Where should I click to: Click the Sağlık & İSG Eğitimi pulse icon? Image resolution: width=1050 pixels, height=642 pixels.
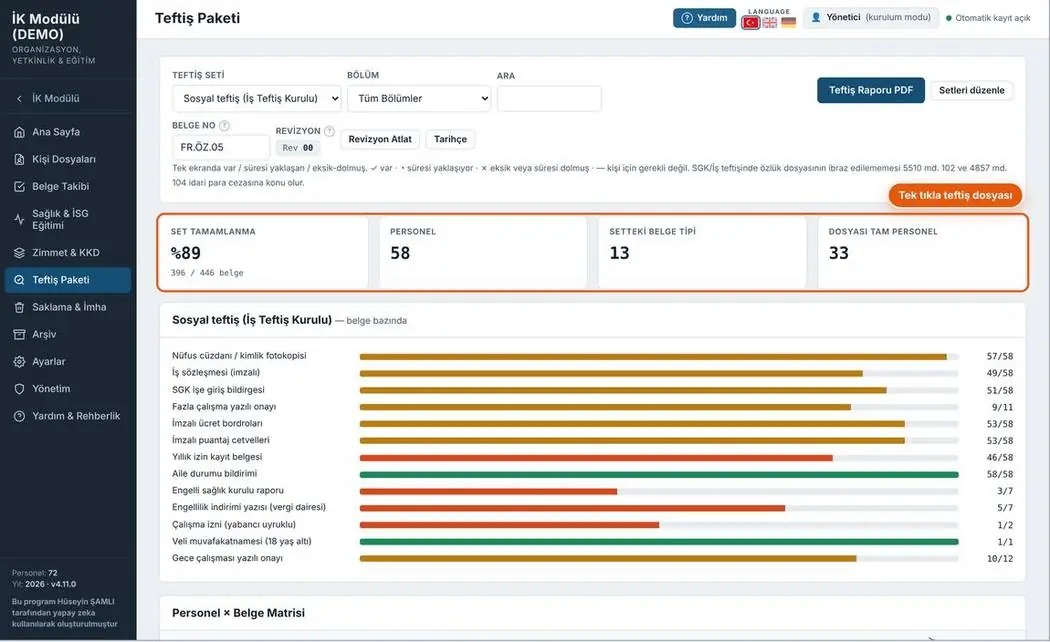click(x=19, y=219)
